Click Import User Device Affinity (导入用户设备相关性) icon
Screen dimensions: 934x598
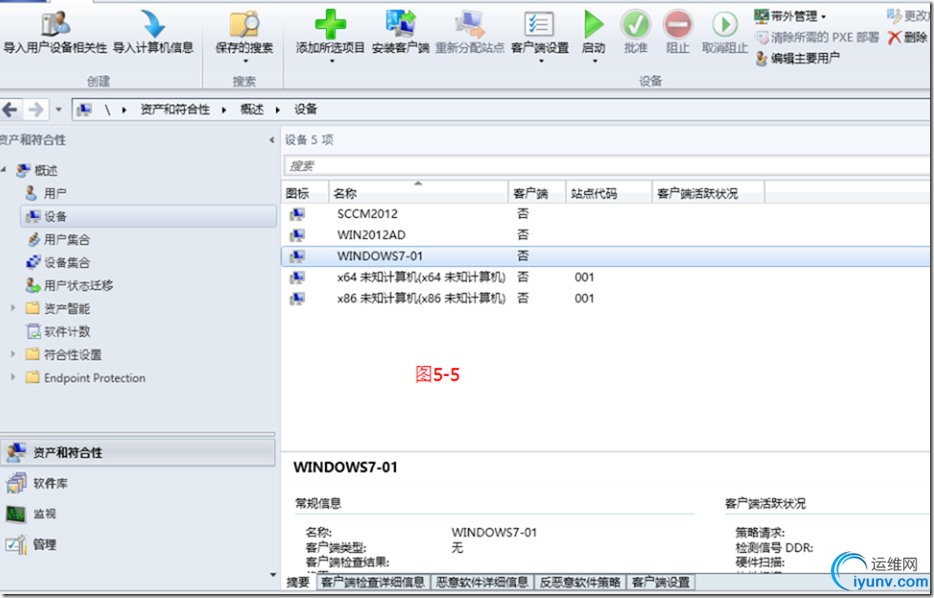[55, 24]
